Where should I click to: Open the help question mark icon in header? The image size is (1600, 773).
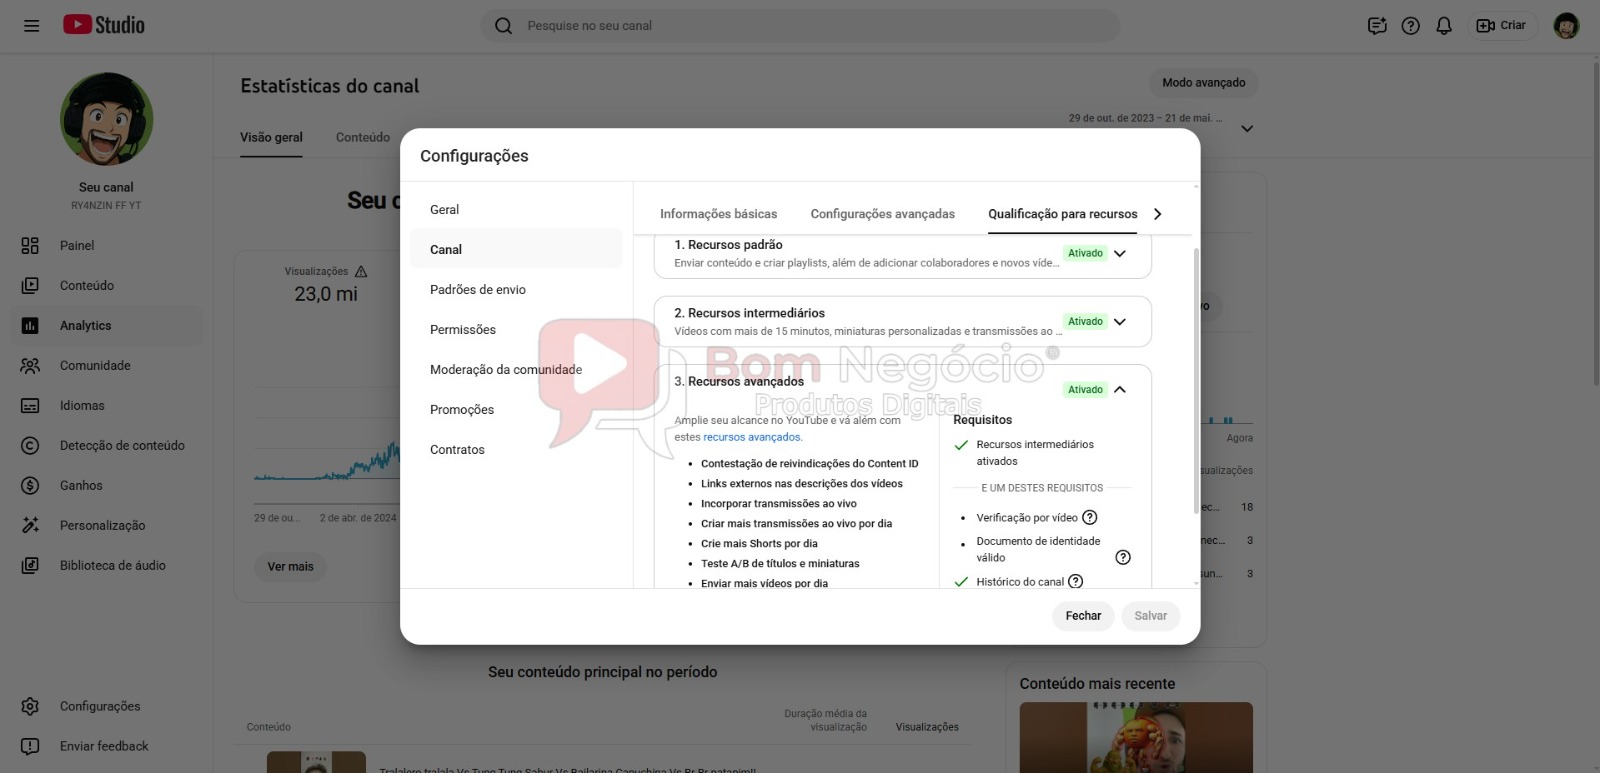click(1411, 26)
